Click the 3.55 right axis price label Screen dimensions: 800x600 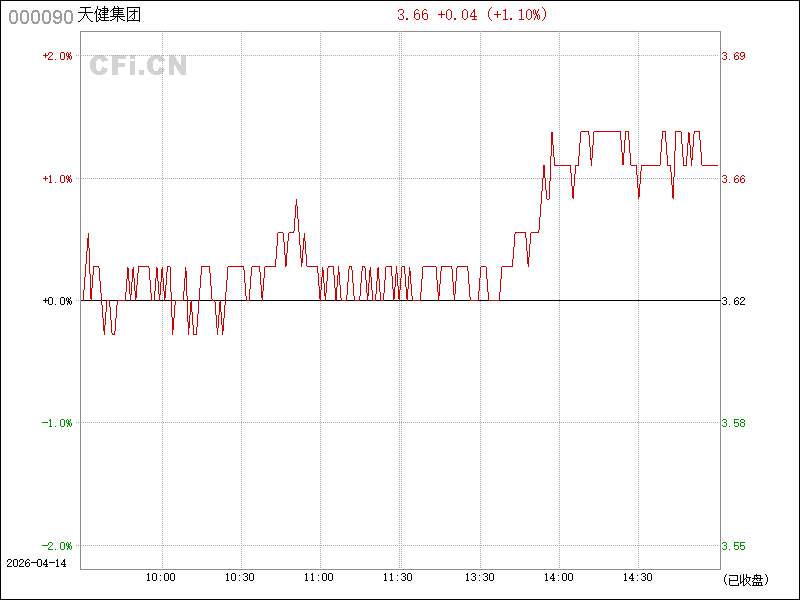point(734,546)
